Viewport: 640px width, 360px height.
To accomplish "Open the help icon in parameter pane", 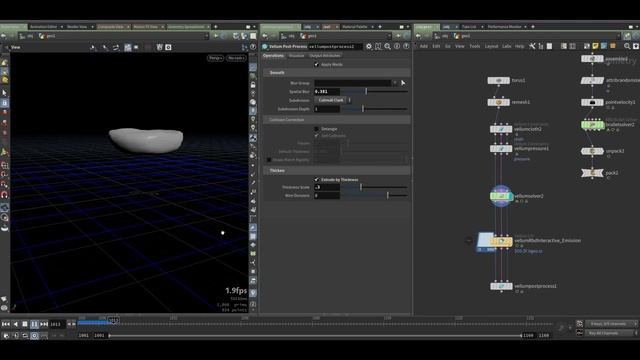I will [x=406, y=47].
